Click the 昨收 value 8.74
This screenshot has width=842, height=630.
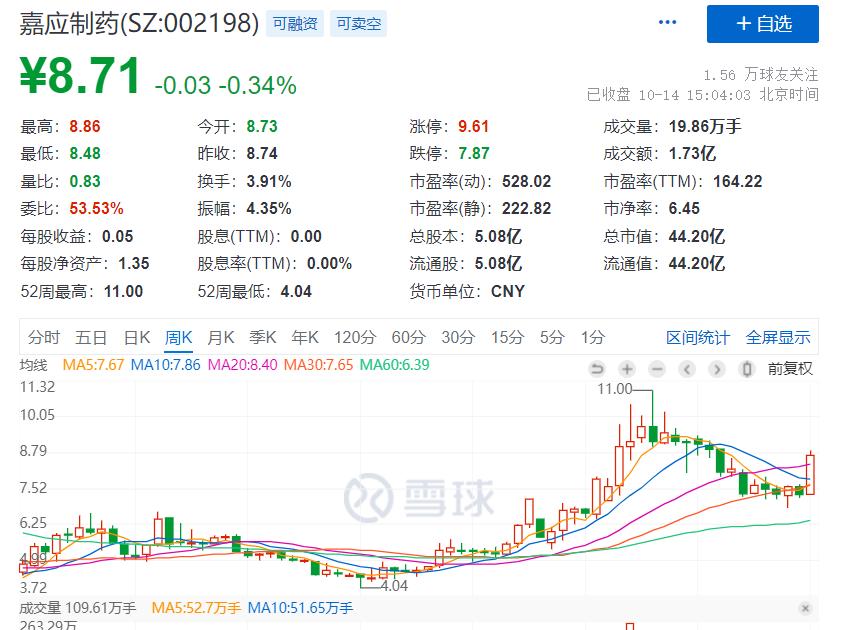click(262, 154)
